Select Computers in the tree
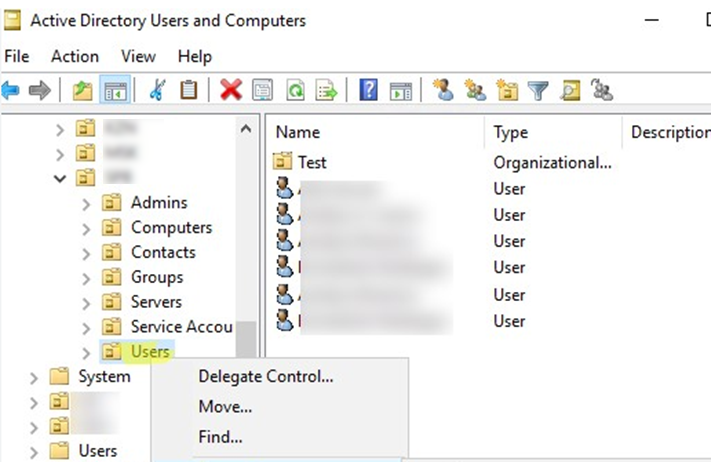711x462 pixels. (x=171, y=228)
